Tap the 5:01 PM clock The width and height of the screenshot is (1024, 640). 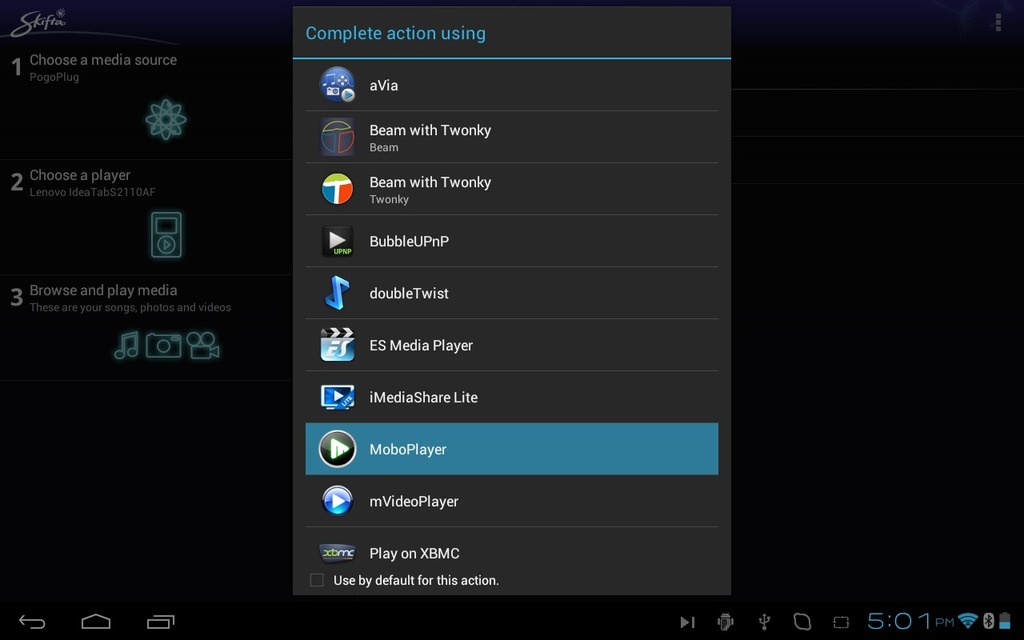coord(910,620)
